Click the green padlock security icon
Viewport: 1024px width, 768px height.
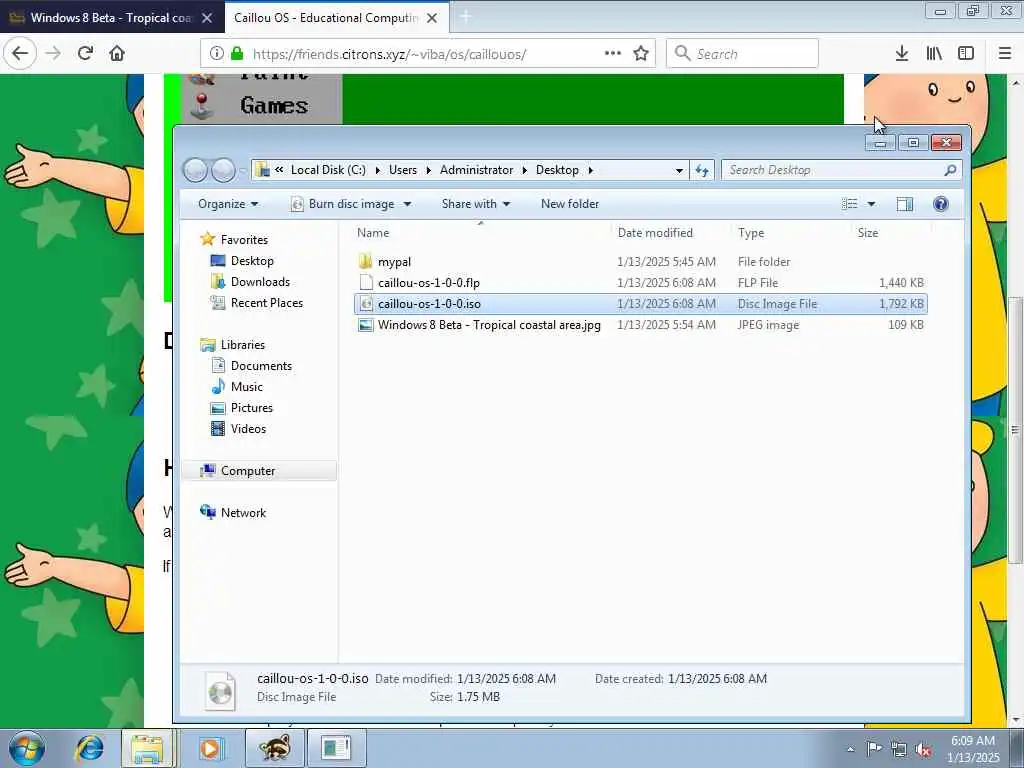(237, 54)
